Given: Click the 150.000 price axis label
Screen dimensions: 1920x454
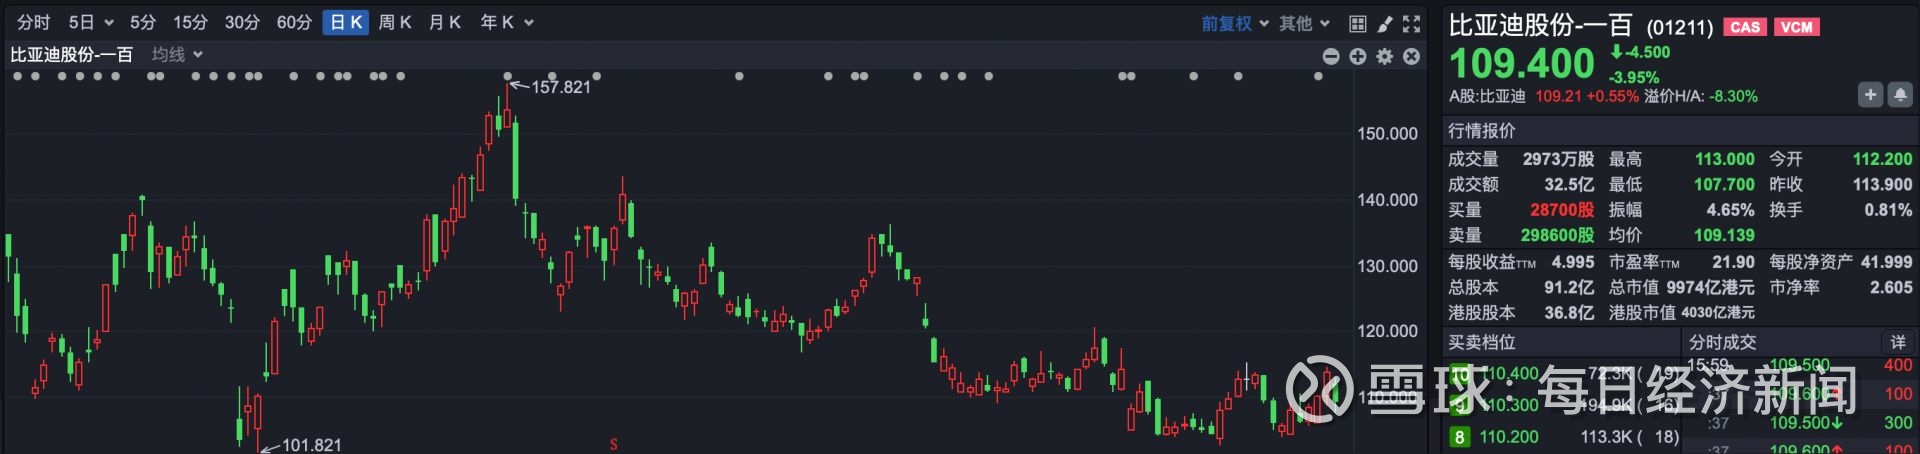Looking at the screenshot, I should (1387, 134).
